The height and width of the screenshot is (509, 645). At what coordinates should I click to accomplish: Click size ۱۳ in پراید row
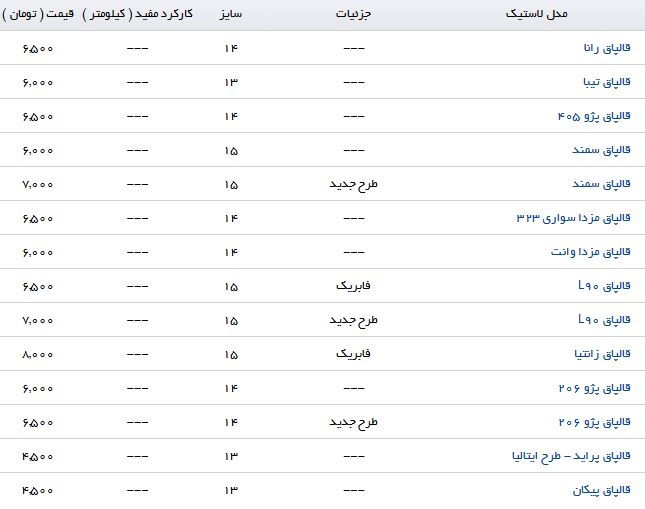[x=231, y=457]
